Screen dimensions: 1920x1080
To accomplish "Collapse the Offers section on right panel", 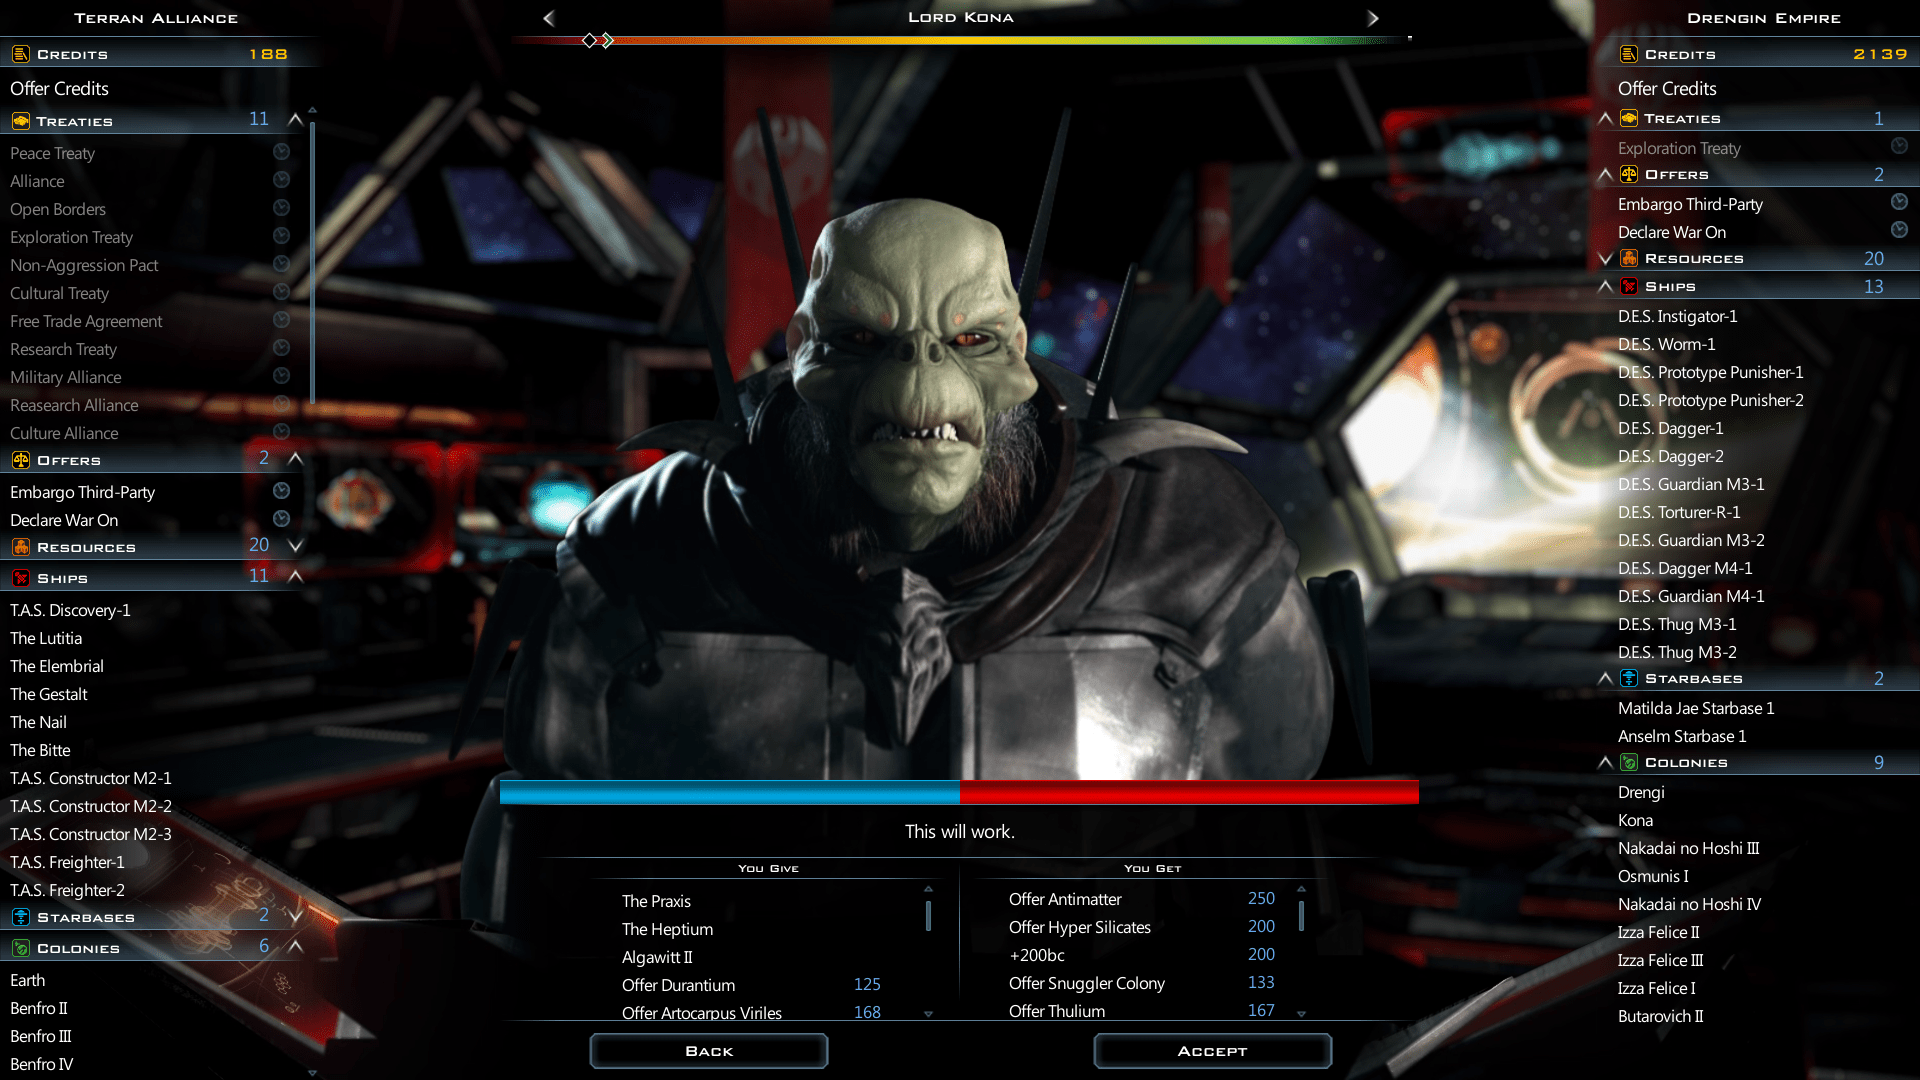I will tap(1607, 173).
